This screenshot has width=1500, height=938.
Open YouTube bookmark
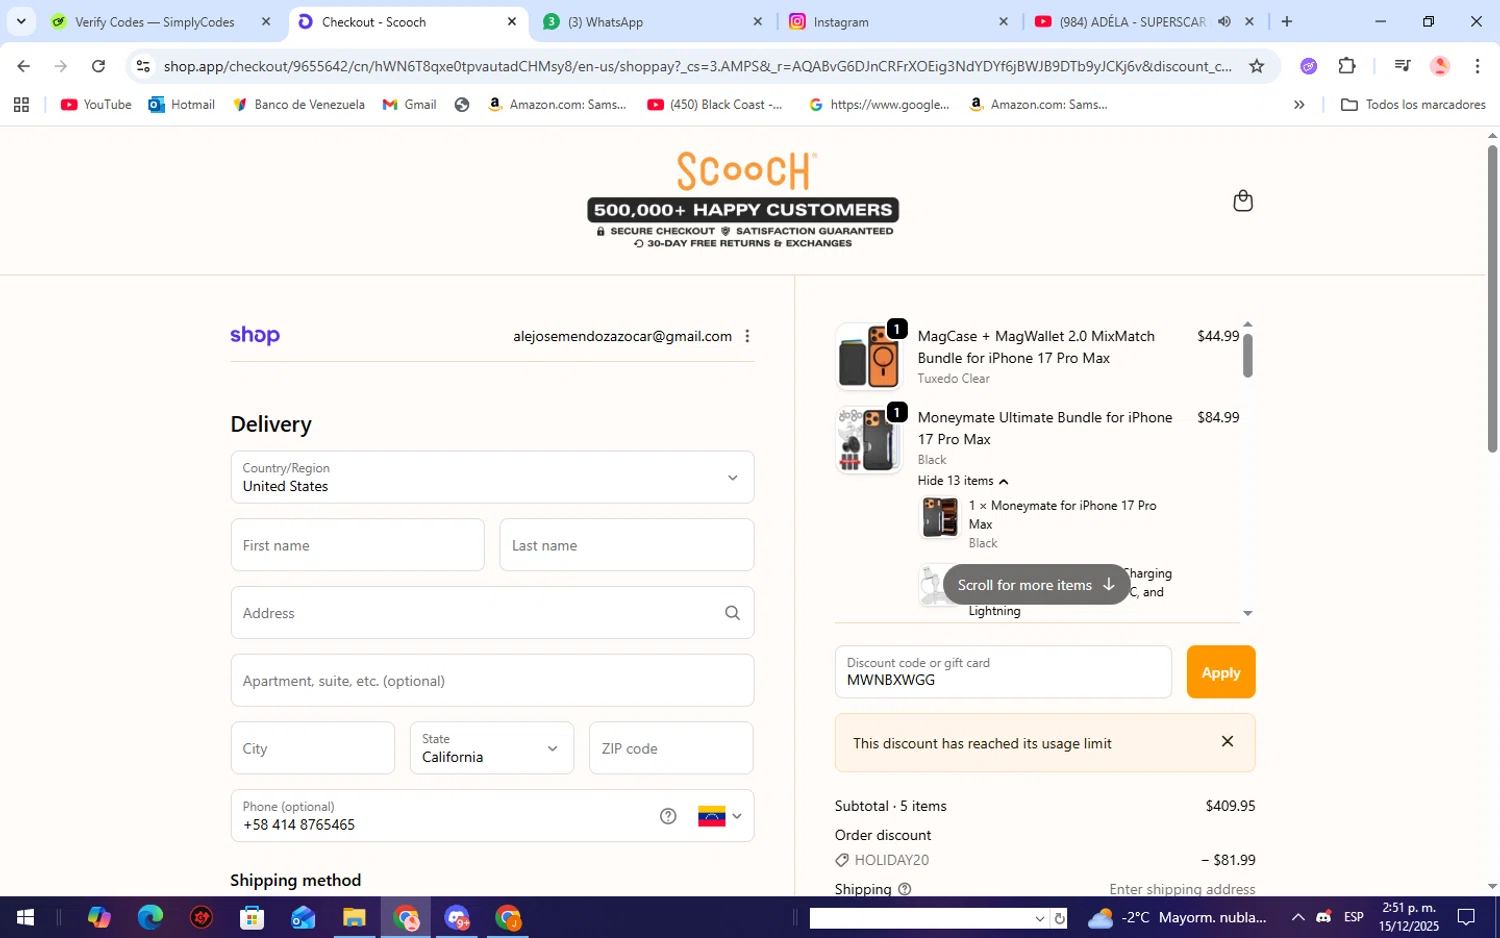point(96,105)
